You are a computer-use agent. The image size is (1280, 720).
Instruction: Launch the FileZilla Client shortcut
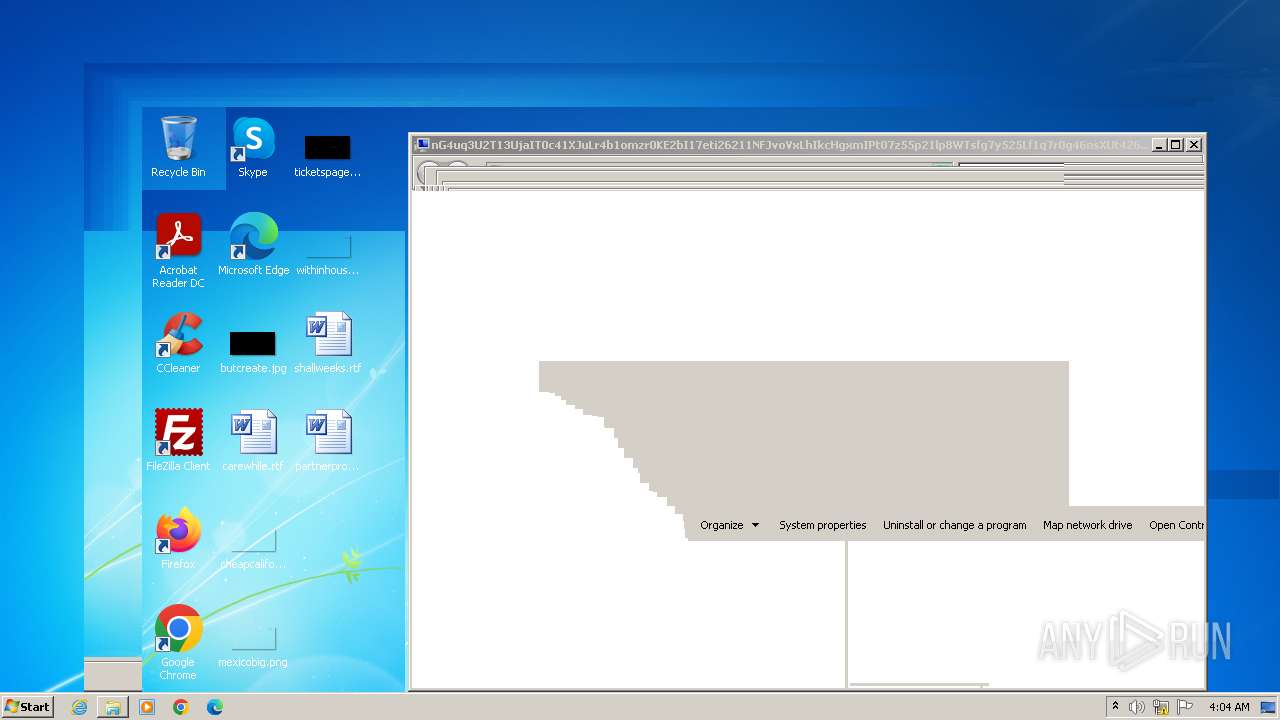(x=178, y=441)
